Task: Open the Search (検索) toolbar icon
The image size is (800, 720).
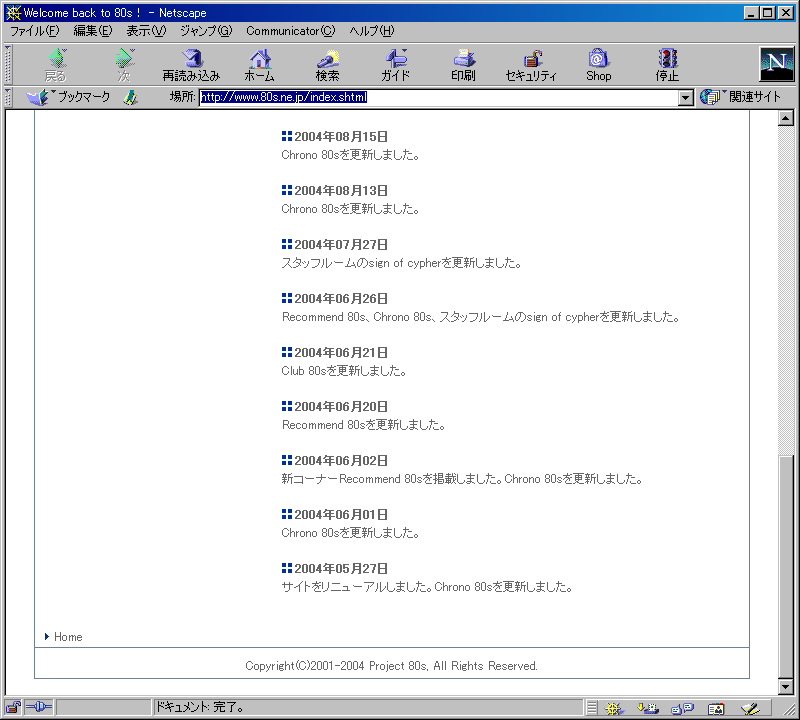Action: pyautogui.click(x=328, y=65)
